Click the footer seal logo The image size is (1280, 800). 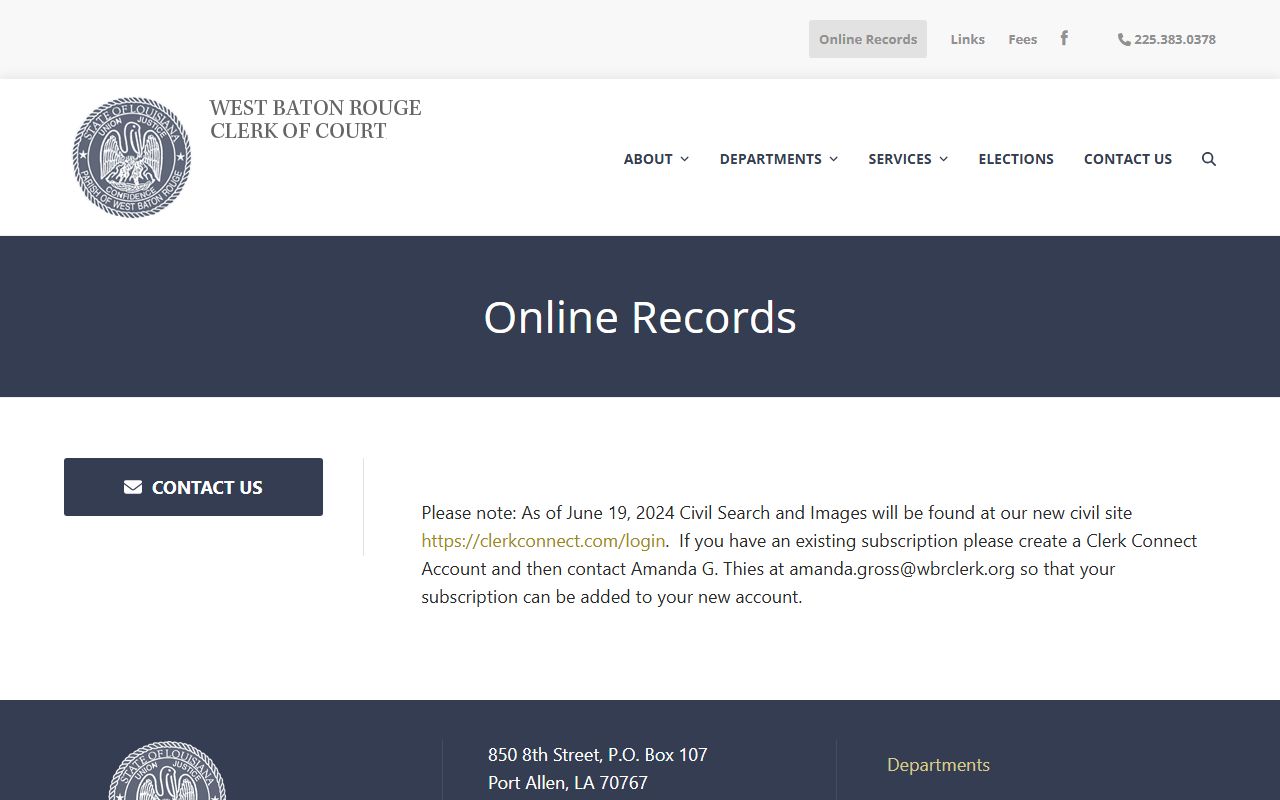[x=167, y=771]
